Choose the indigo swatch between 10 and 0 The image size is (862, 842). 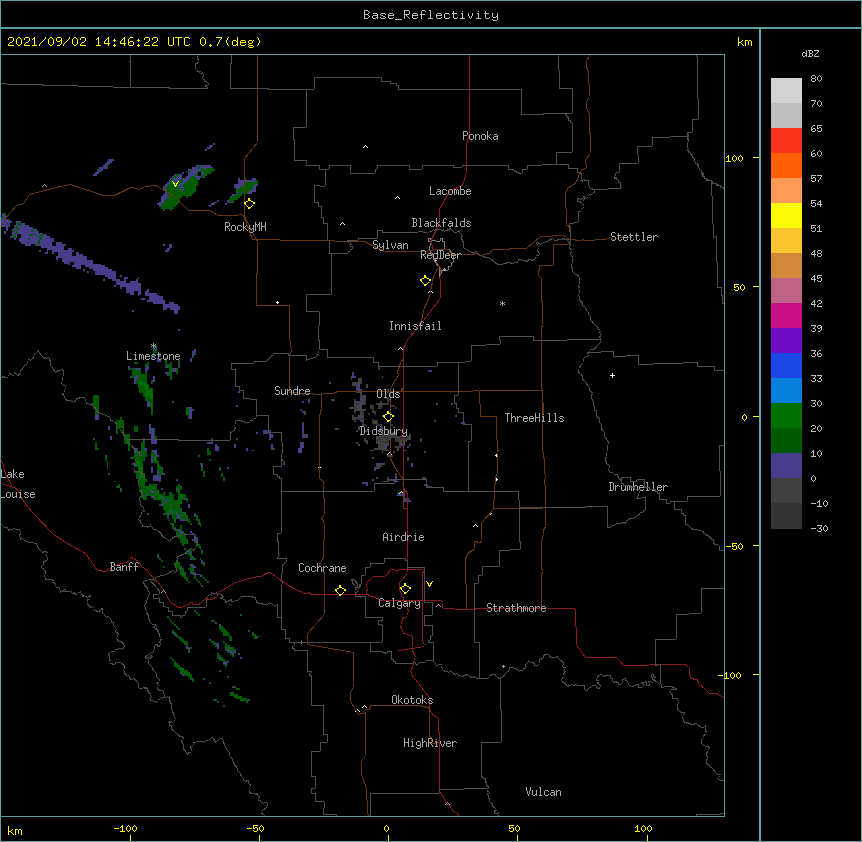786,466
